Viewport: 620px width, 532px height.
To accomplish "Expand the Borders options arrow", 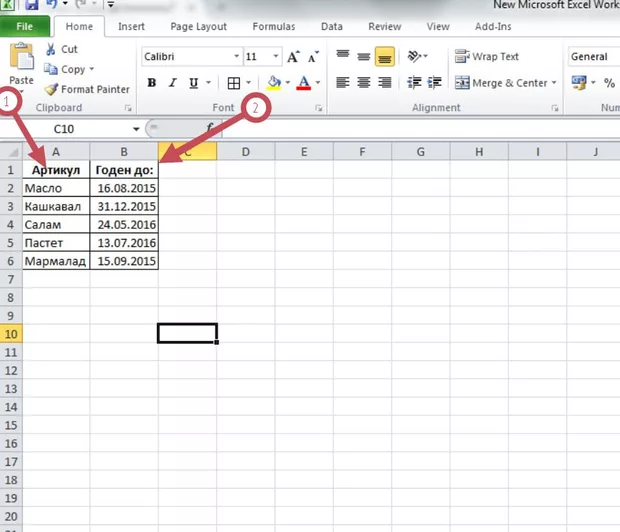I will [x=248, y=83].
